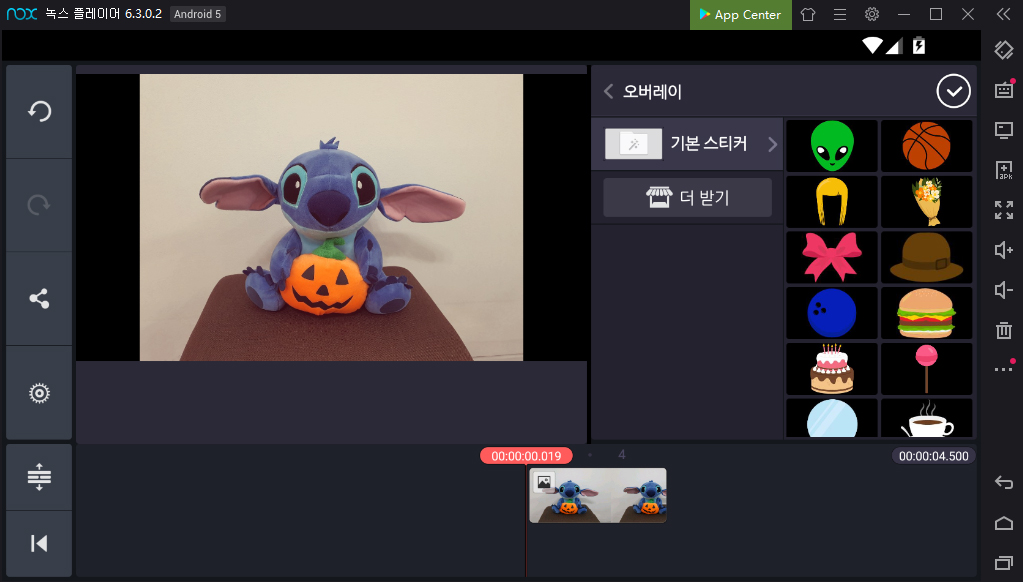Click the redo arrow icon
Viewport: 1023px width, 582px height.
coord(39,205)
